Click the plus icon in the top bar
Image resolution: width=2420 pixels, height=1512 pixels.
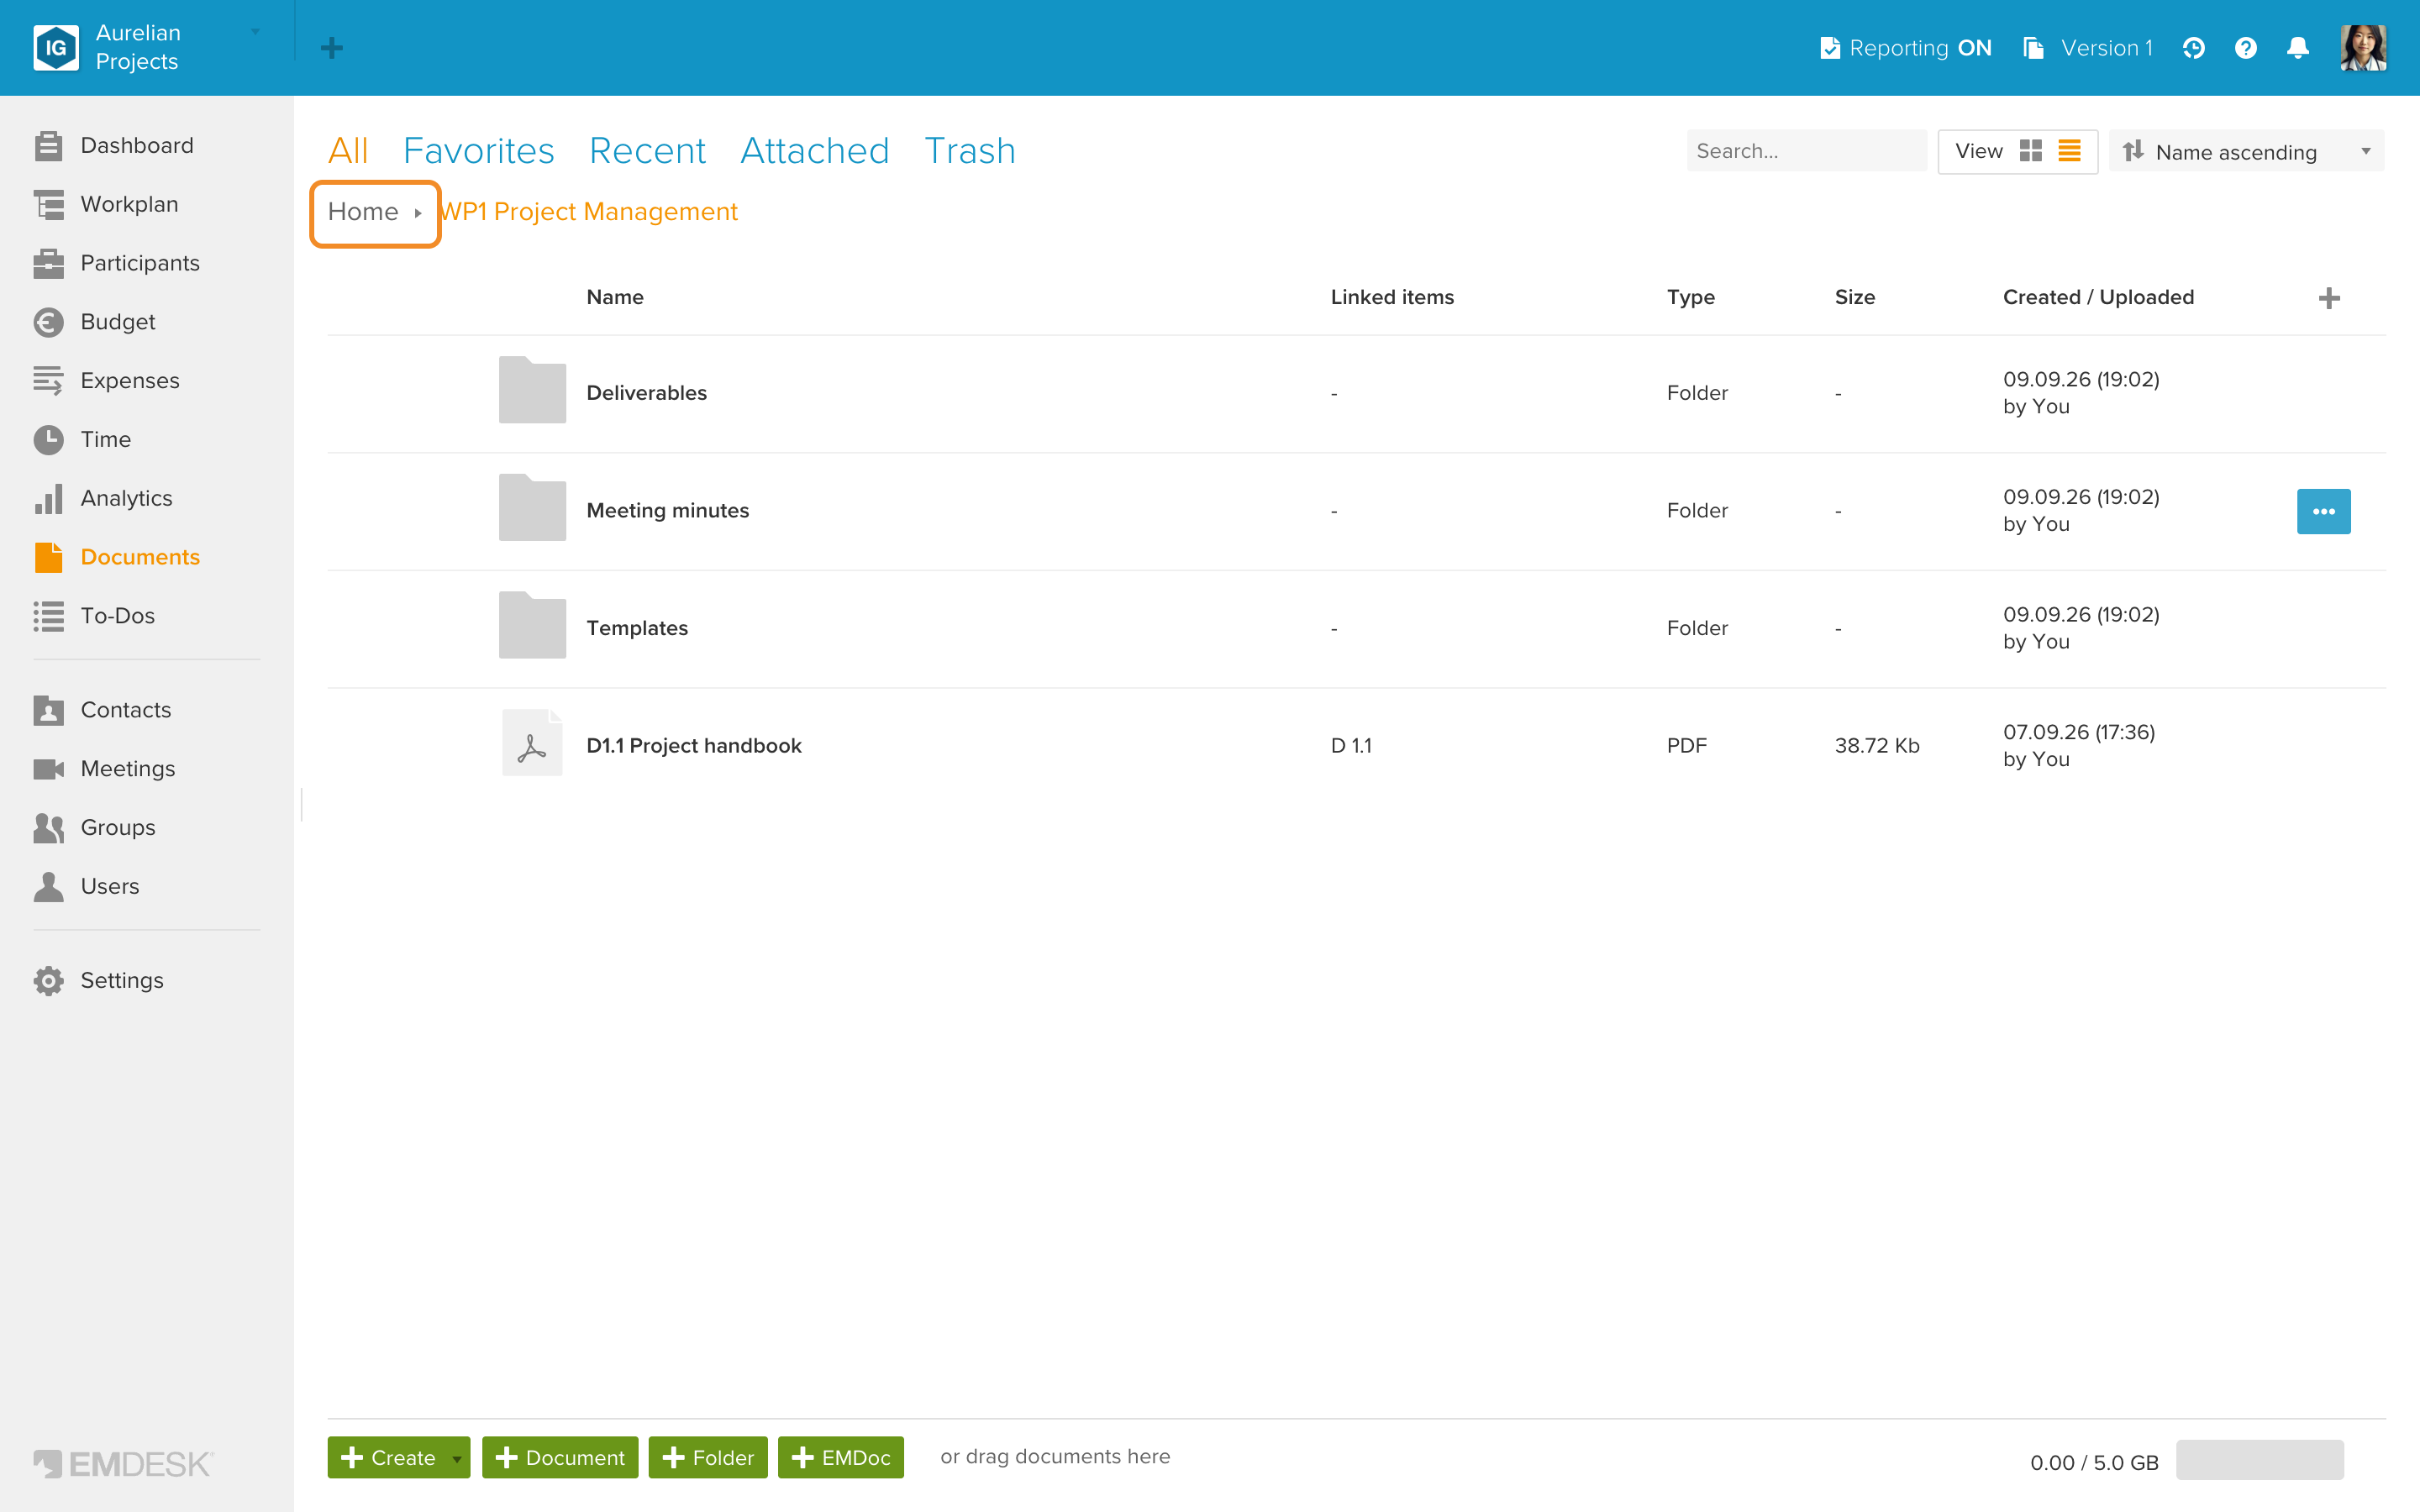(x=332, y=48)
